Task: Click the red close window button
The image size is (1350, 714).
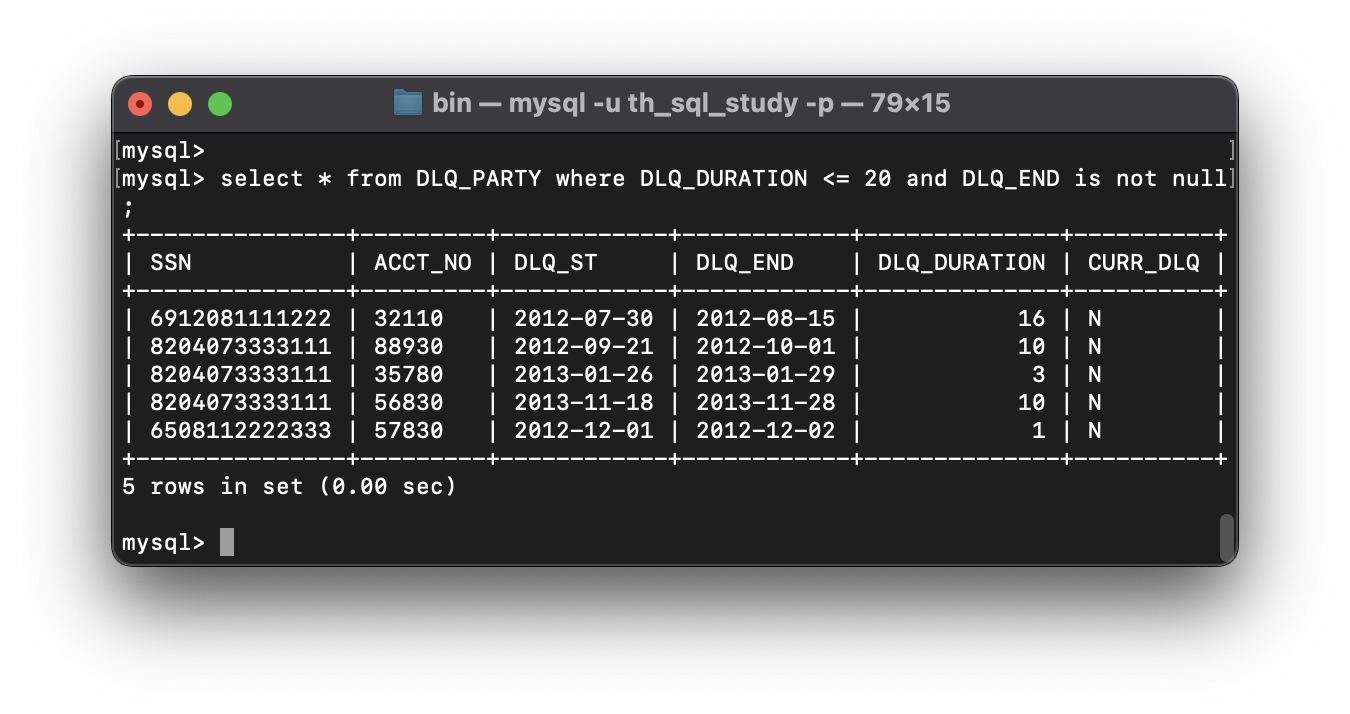Action: coord(140,104)
